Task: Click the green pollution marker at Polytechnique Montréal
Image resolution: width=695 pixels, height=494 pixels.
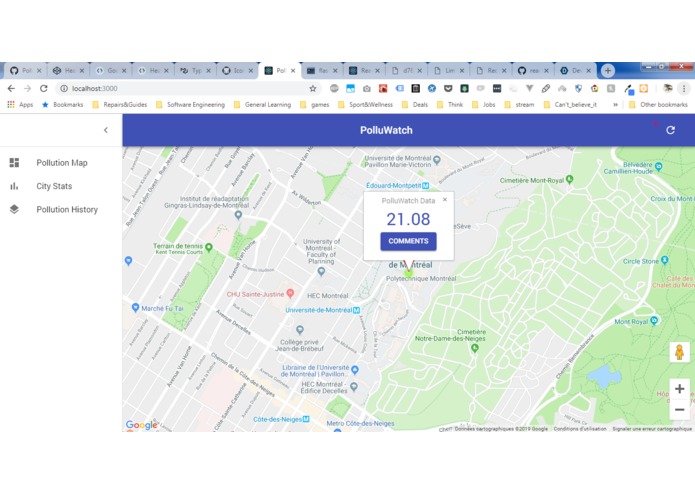Action: click(x=408, y=273)
